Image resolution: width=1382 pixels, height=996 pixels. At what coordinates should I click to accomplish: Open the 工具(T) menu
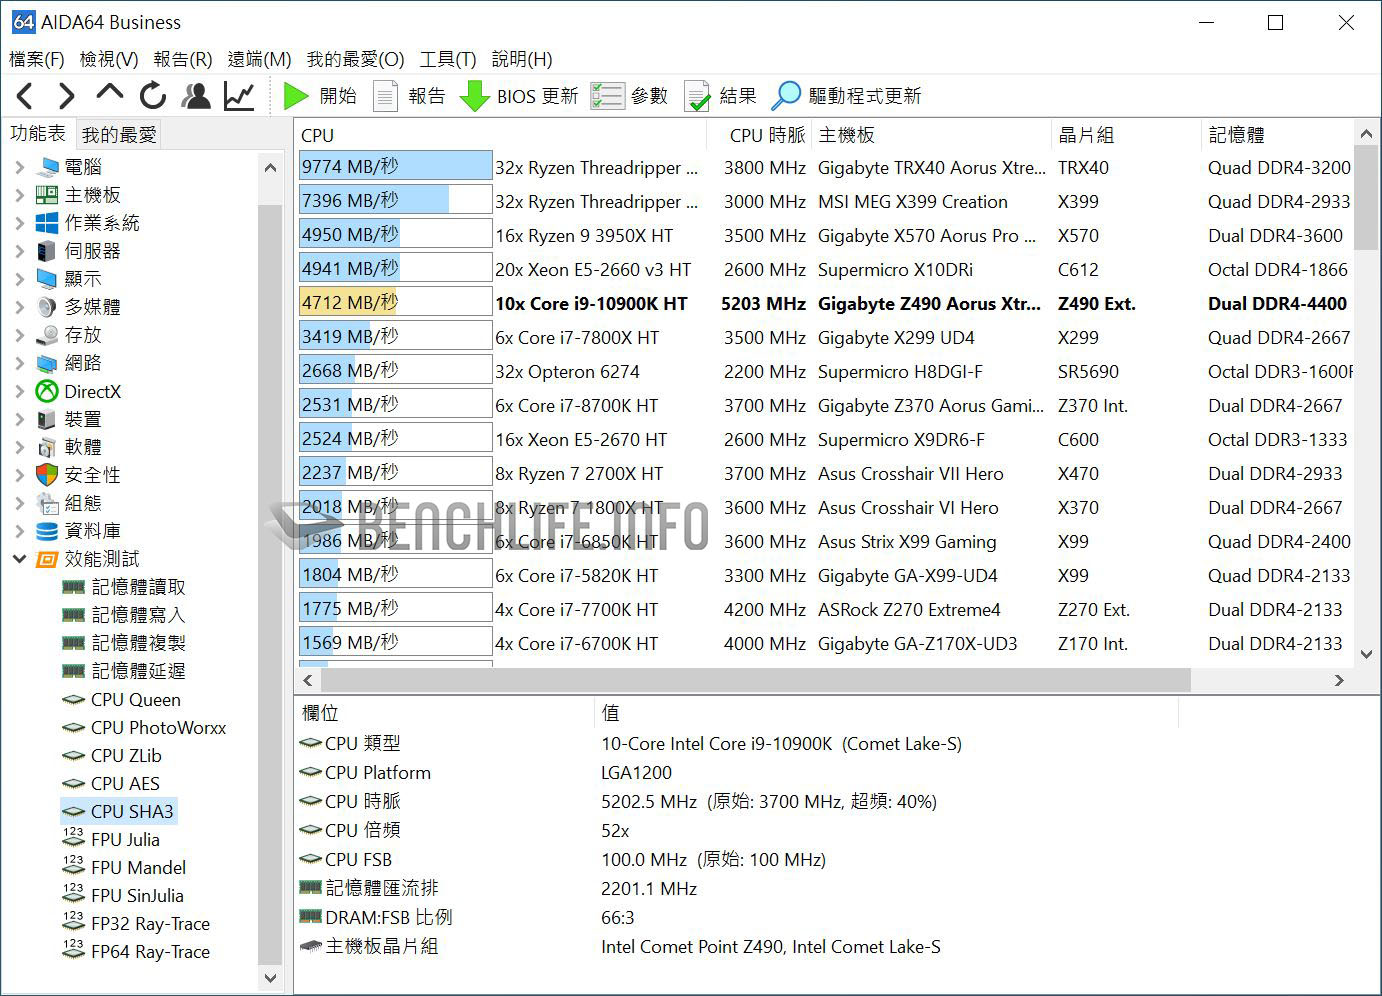click(x=447, y=59)
